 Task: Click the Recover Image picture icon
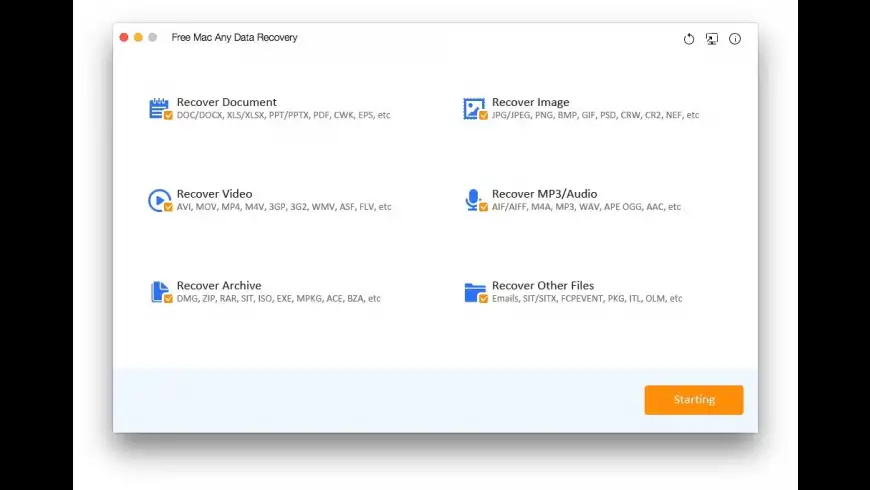pyautogui.click(x=473, y=106)
